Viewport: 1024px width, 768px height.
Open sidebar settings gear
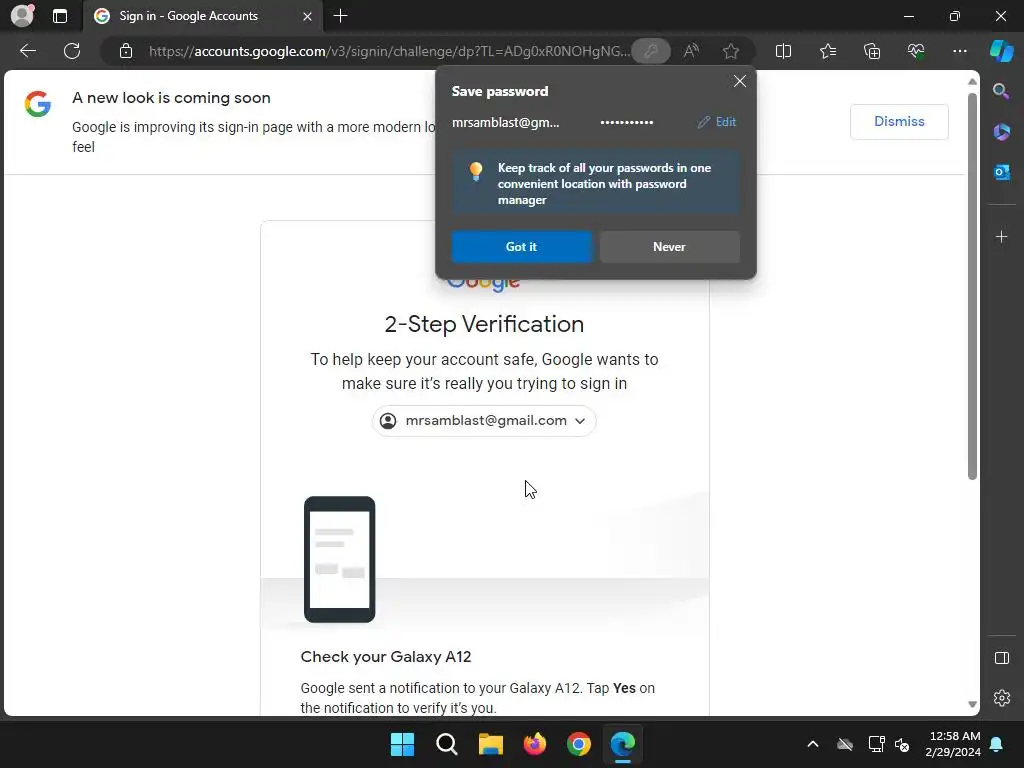tap(1001, 698)
